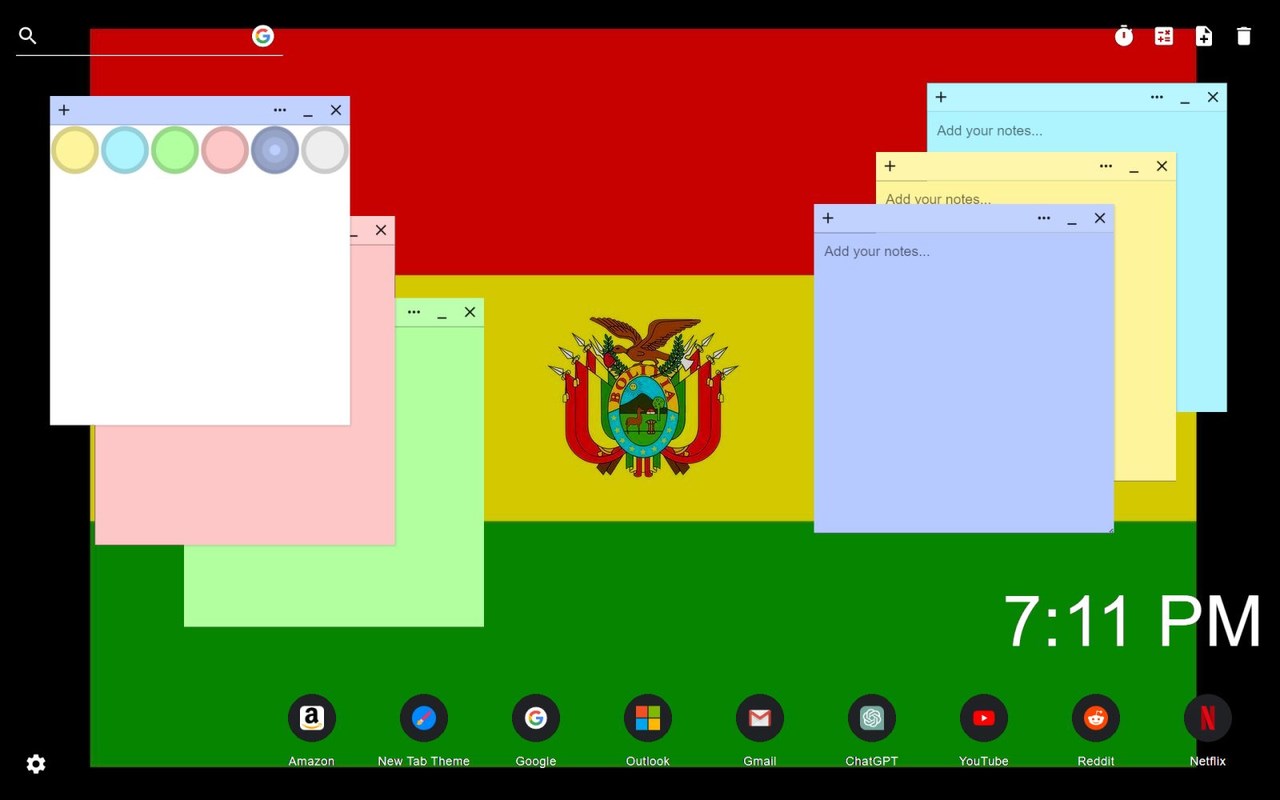Launch the Outlook shortcut

[x=648, y=718]
